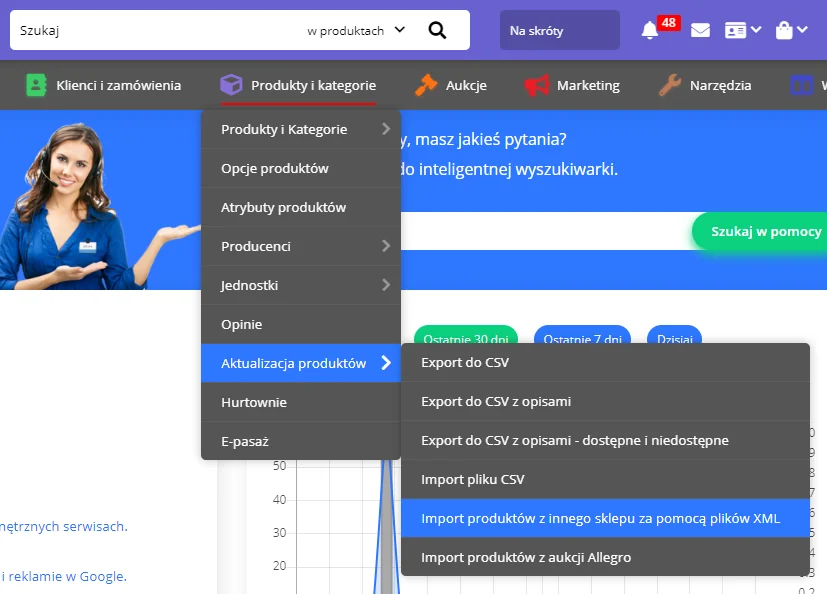The image size is (827, 594).
Task: Click into the Szukaj search field
Action: point(158,31)
